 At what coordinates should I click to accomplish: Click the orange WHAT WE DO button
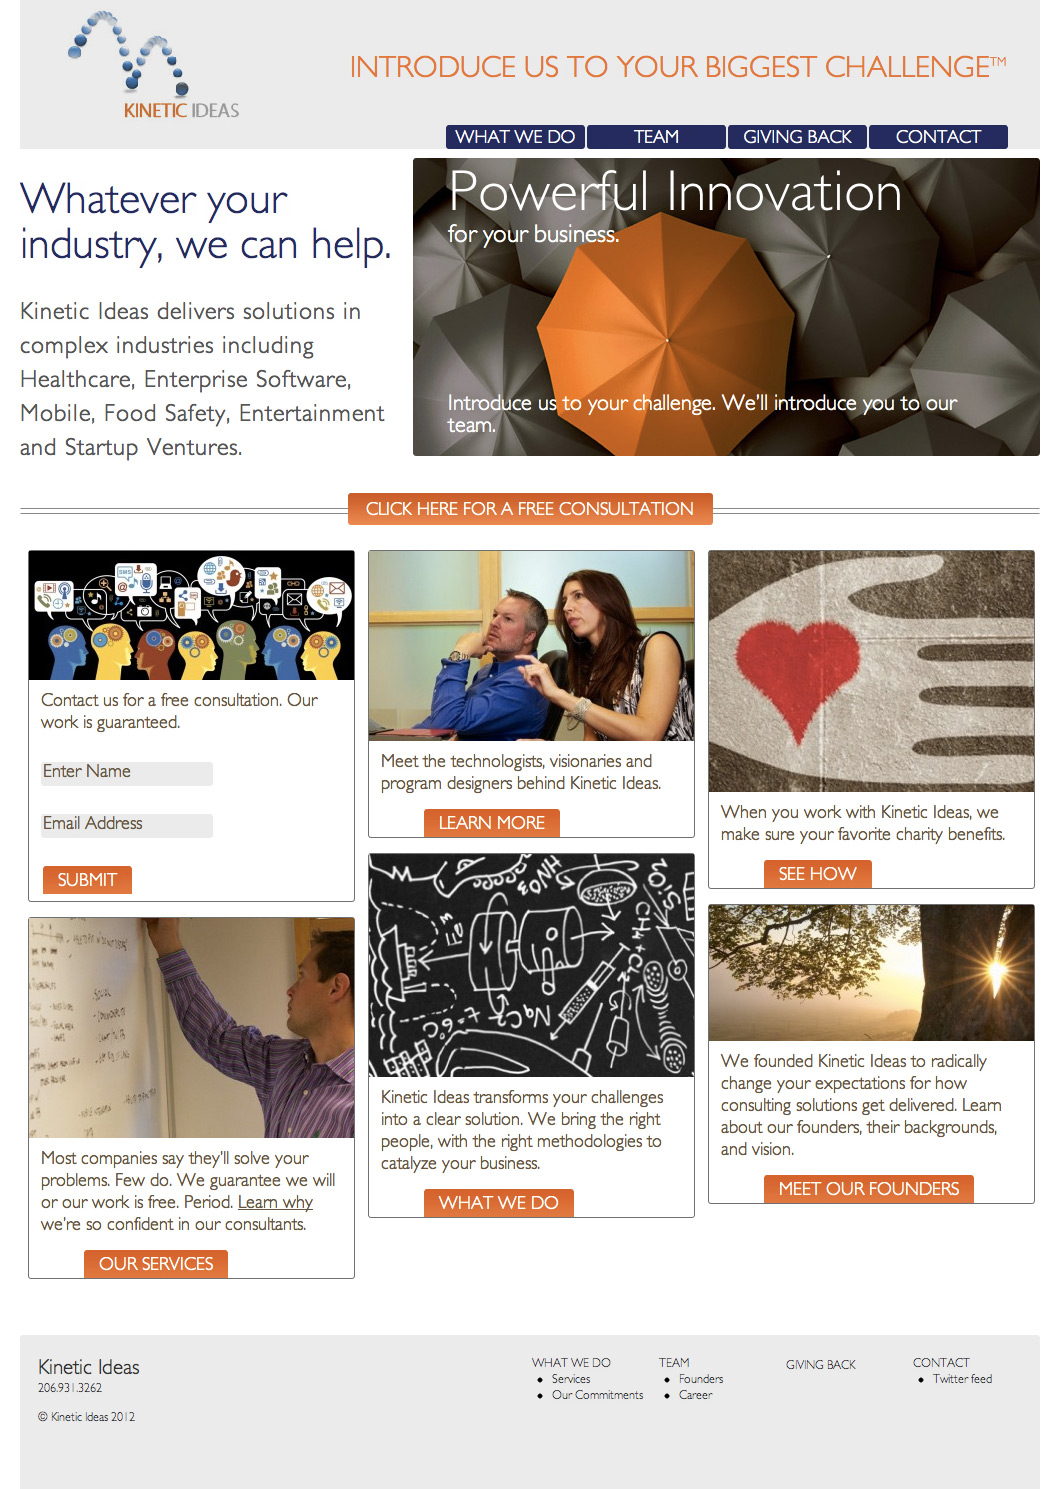498,1203
